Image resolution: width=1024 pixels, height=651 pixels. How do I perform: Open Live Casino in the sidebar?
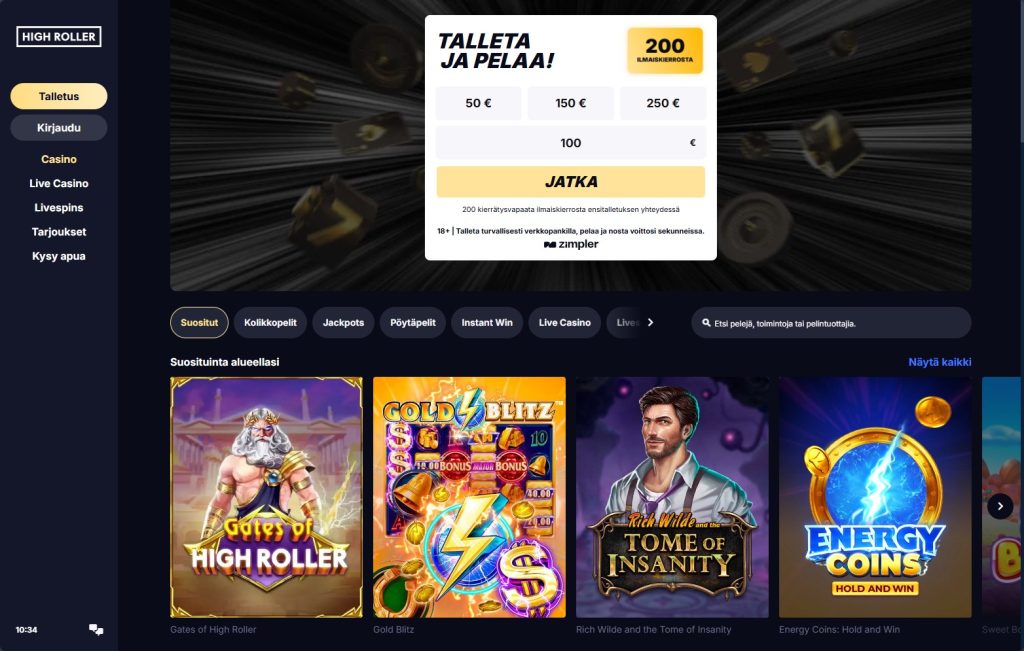tap(59, 183)
